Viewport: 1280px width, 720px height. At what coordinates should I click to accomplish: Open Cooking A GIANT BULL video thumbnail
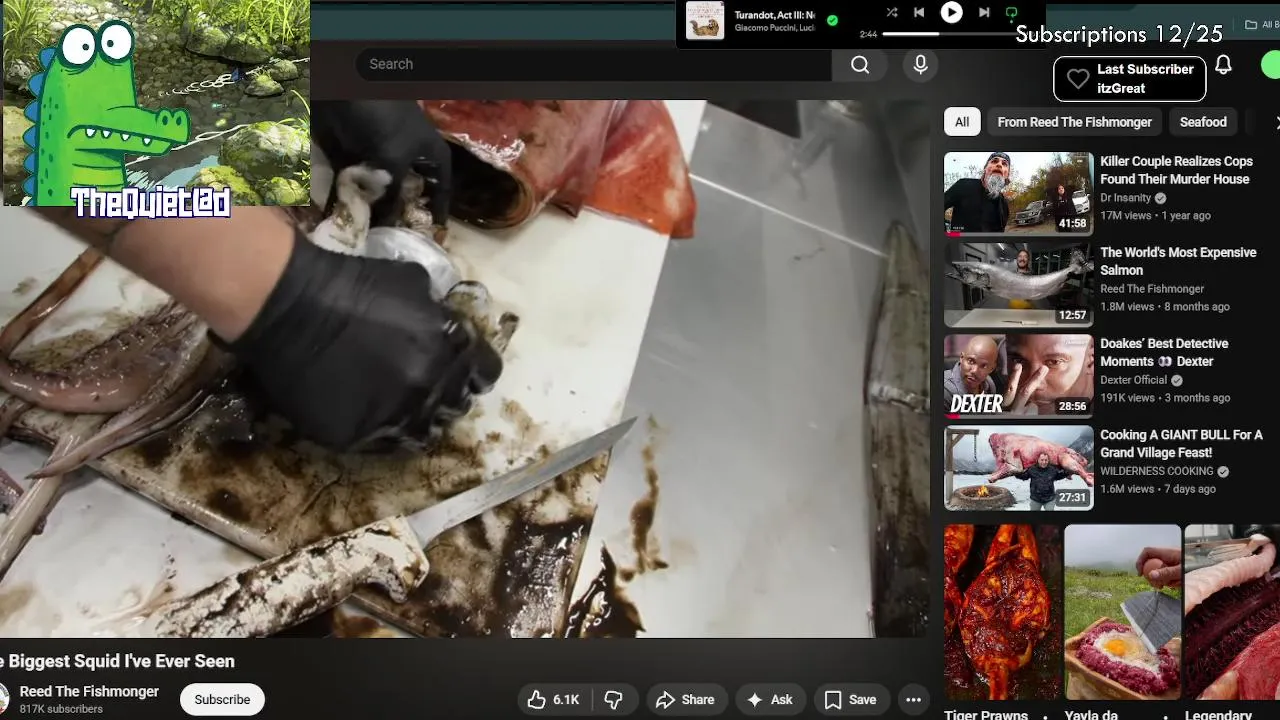click(1019, 468)
